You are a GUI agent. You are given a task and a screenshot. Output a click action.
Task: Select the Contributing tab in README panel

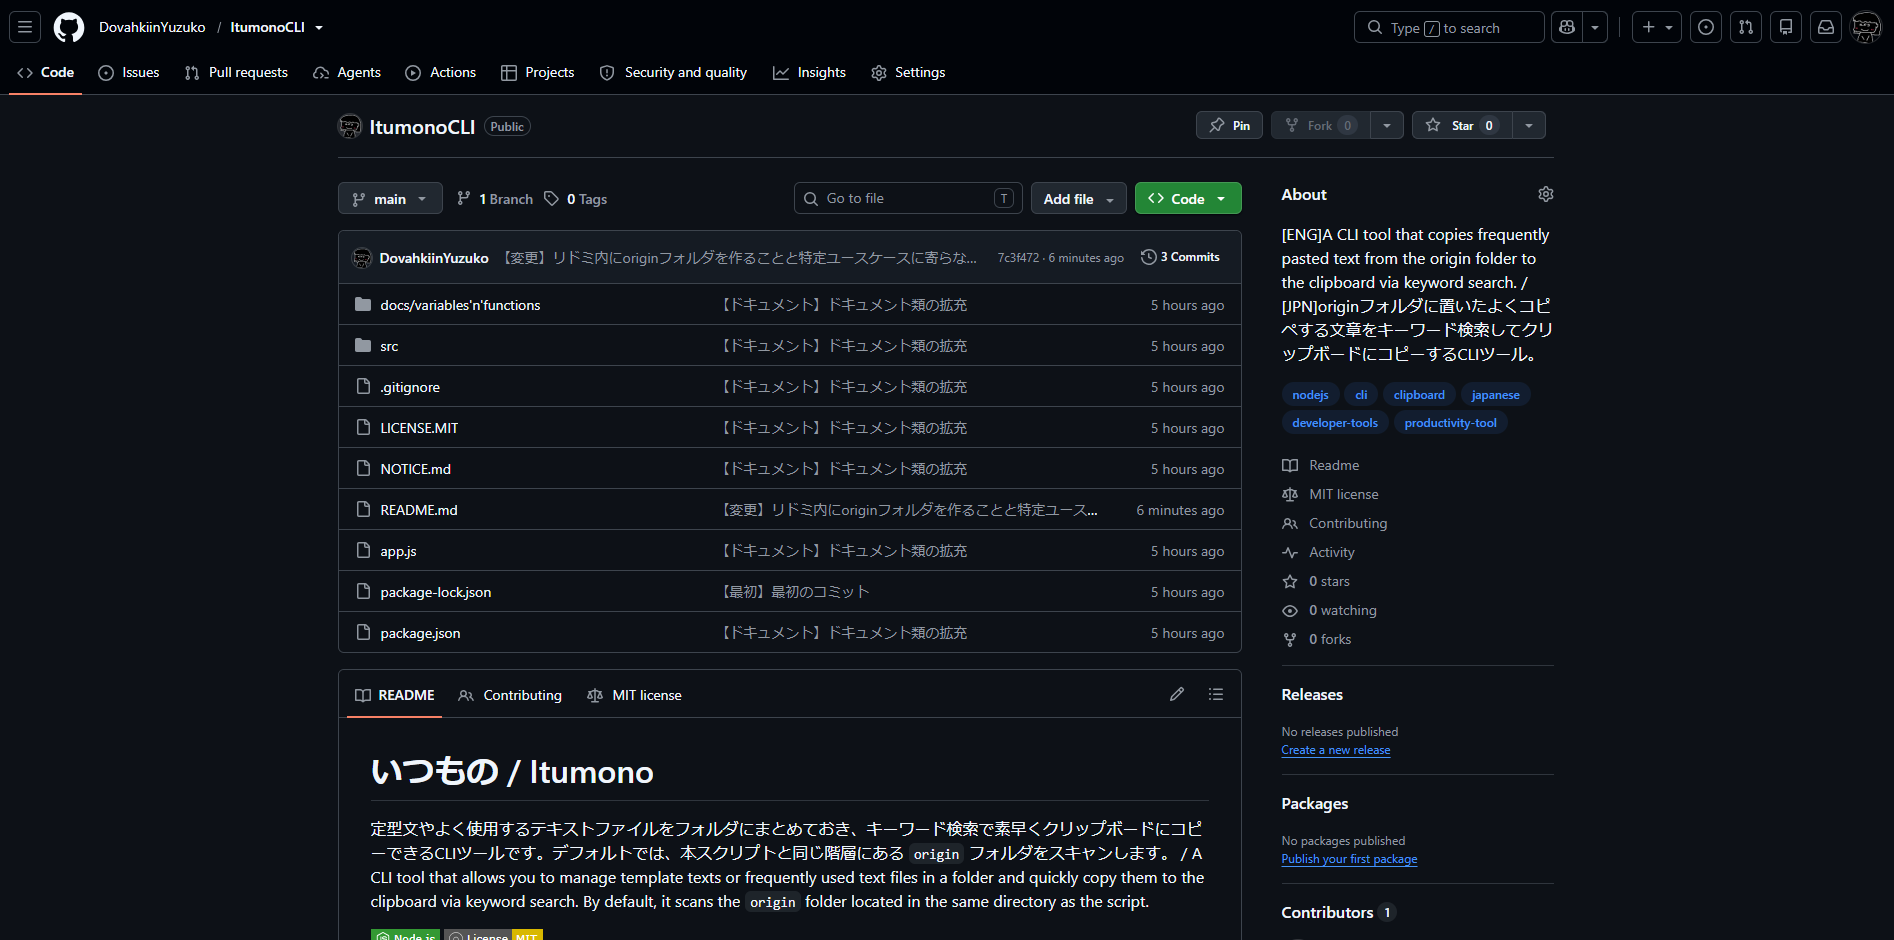(x=510, y=695)
